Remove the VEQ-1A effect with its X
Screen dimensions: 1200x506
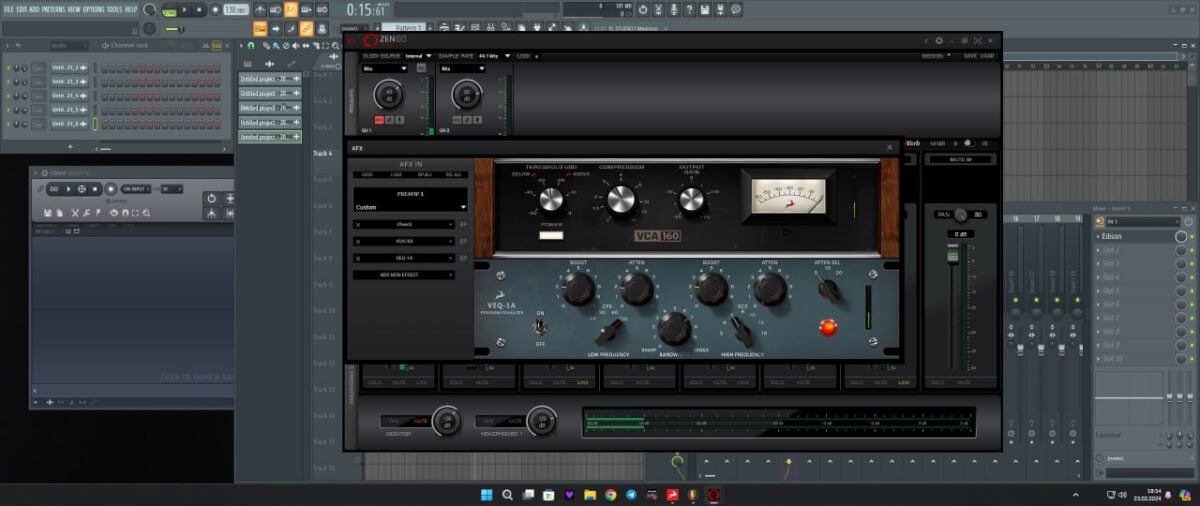[x=358, y=258]
